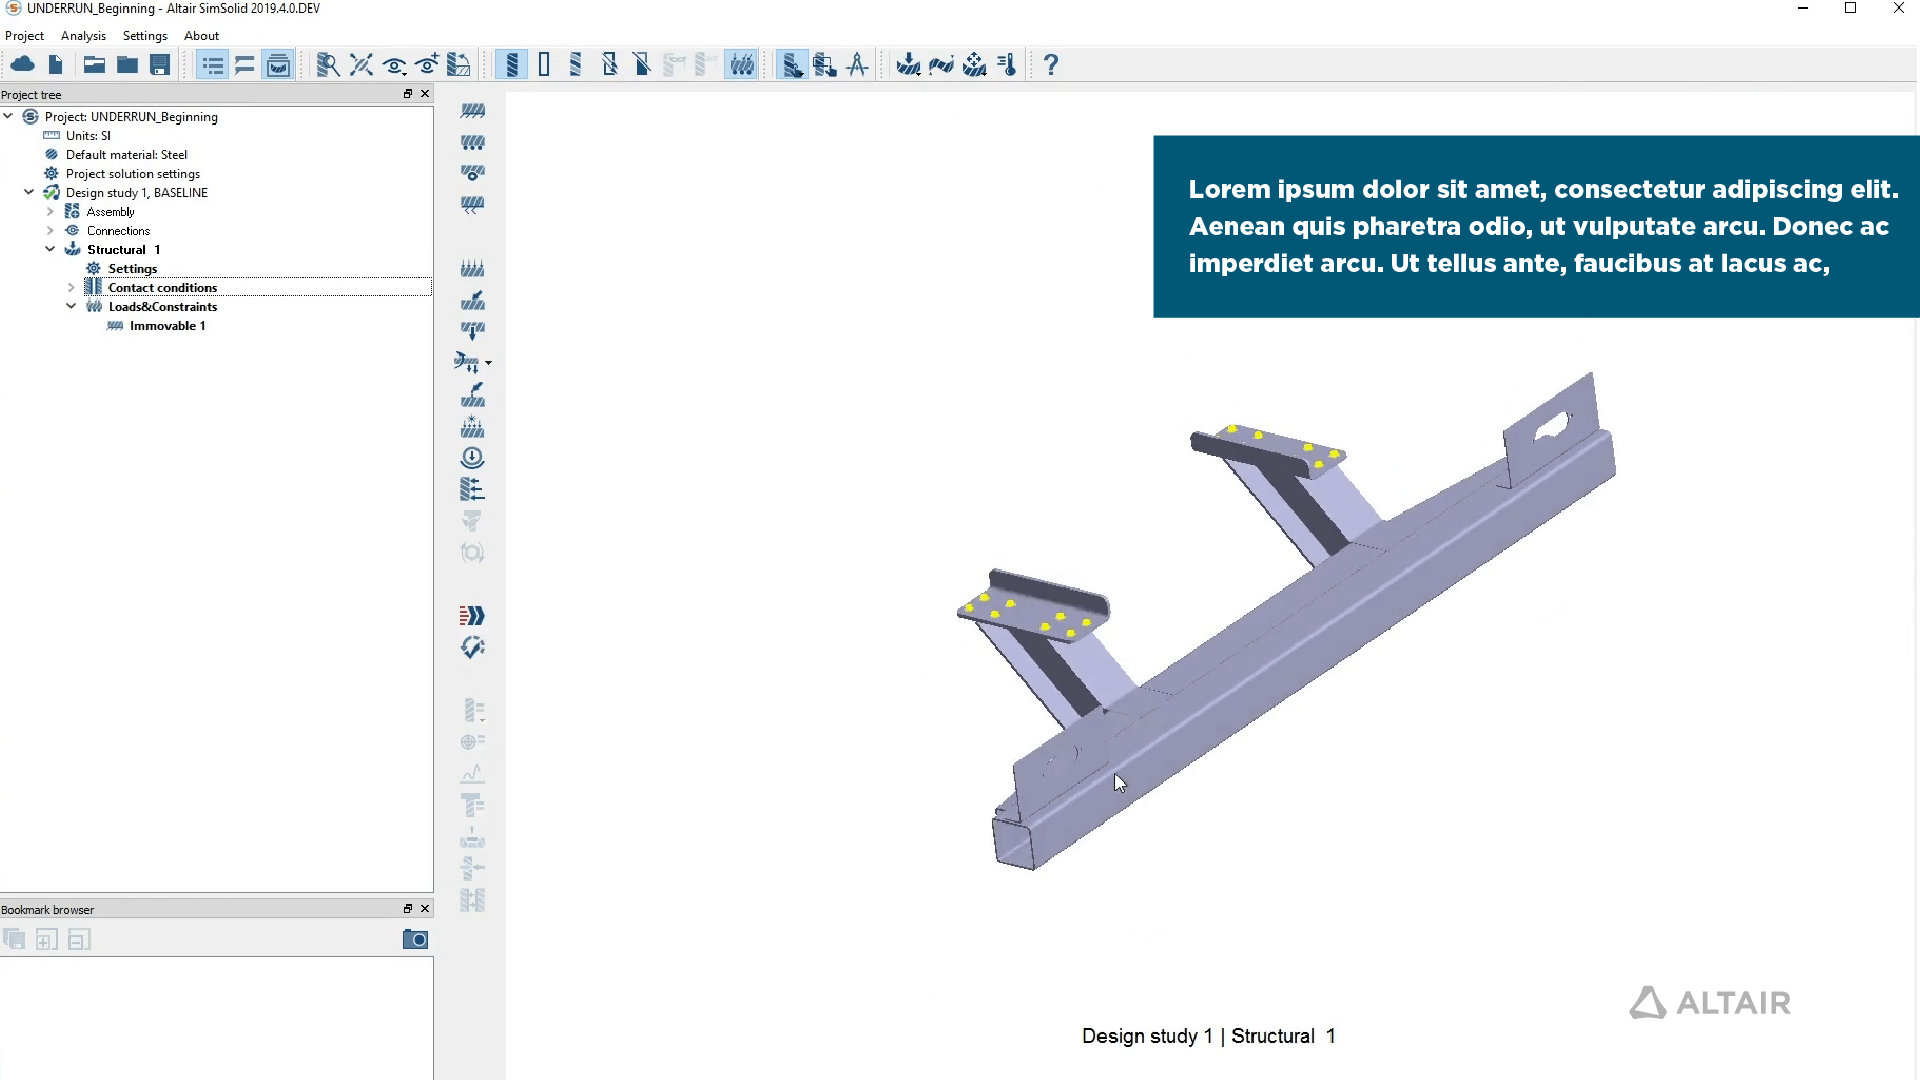Apply a pressure load icon
Viewport: 1920px width, 1080px height.
473,269
